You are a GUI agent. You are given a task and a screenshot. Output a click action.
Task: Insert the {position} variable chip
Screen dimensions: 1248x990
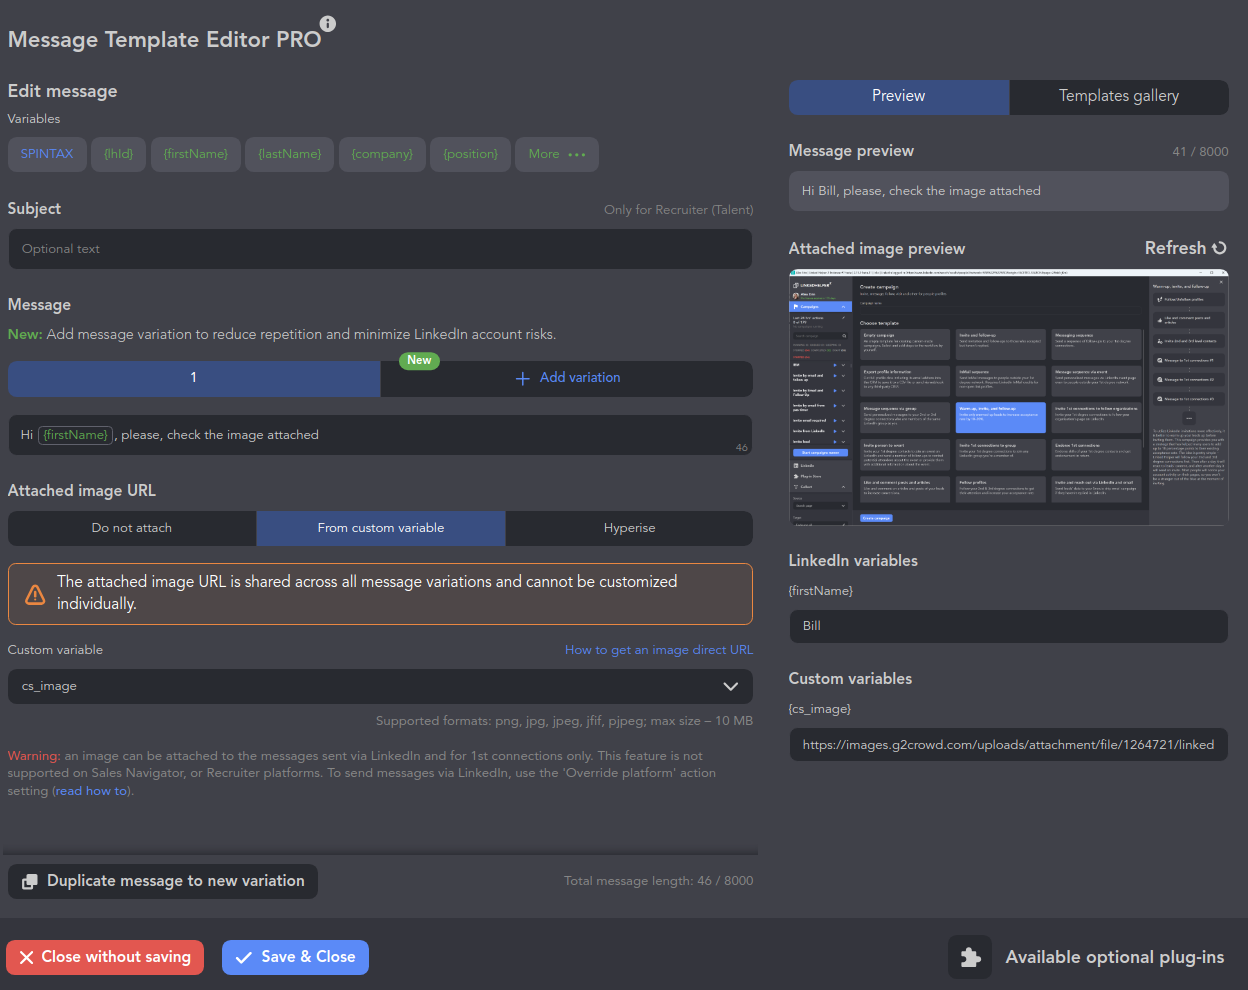click(470, 154)
